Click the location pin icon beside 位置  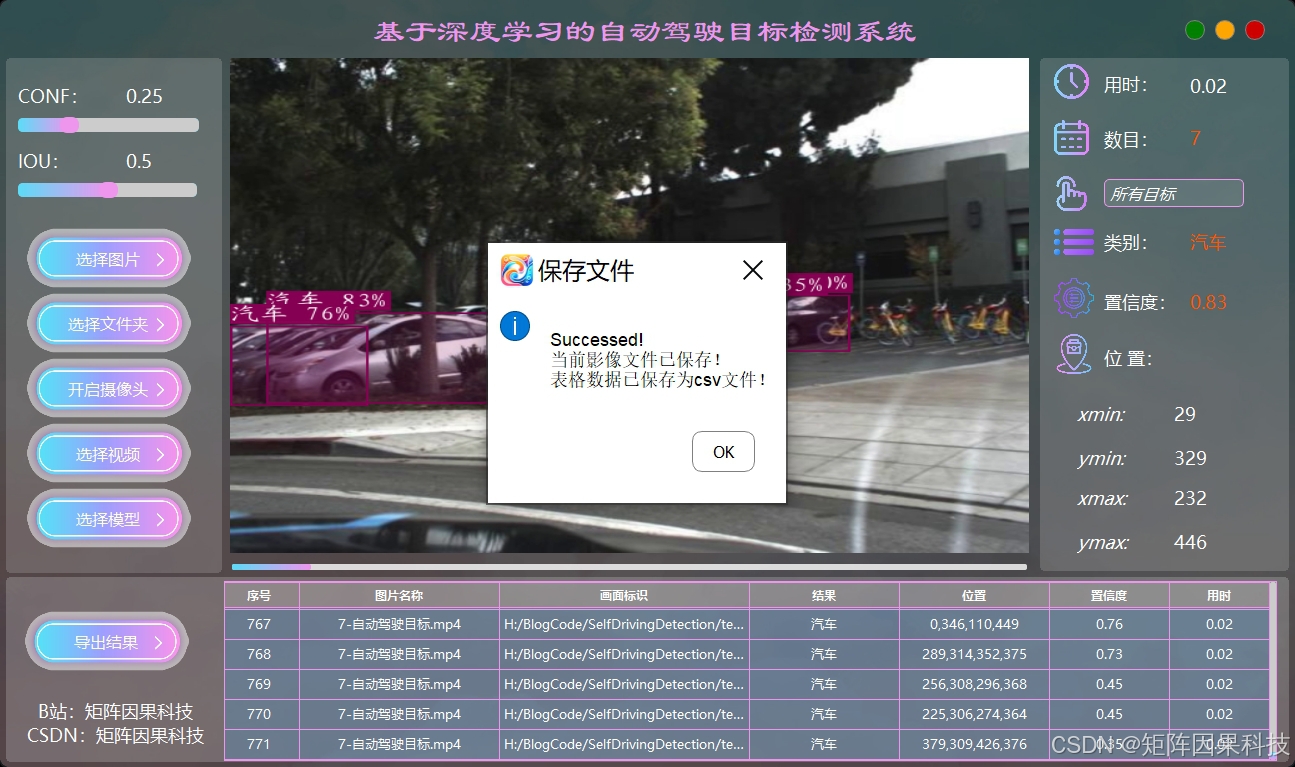point(1073,355)
